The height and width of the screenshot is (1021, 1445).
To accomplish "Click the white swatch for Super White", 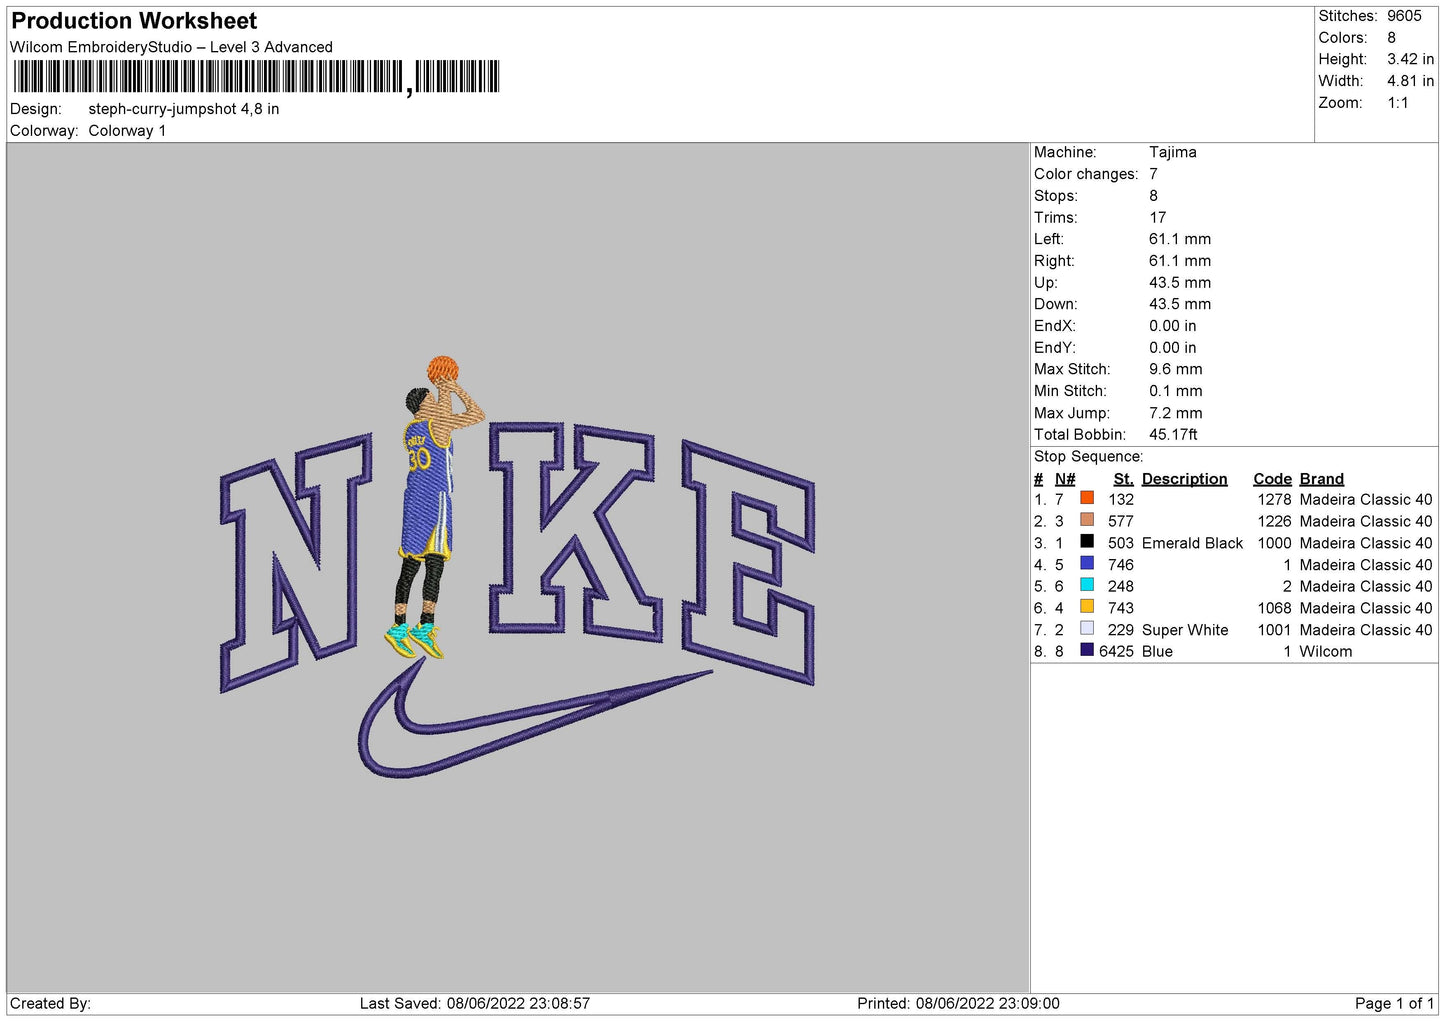I will [1087, 629].
